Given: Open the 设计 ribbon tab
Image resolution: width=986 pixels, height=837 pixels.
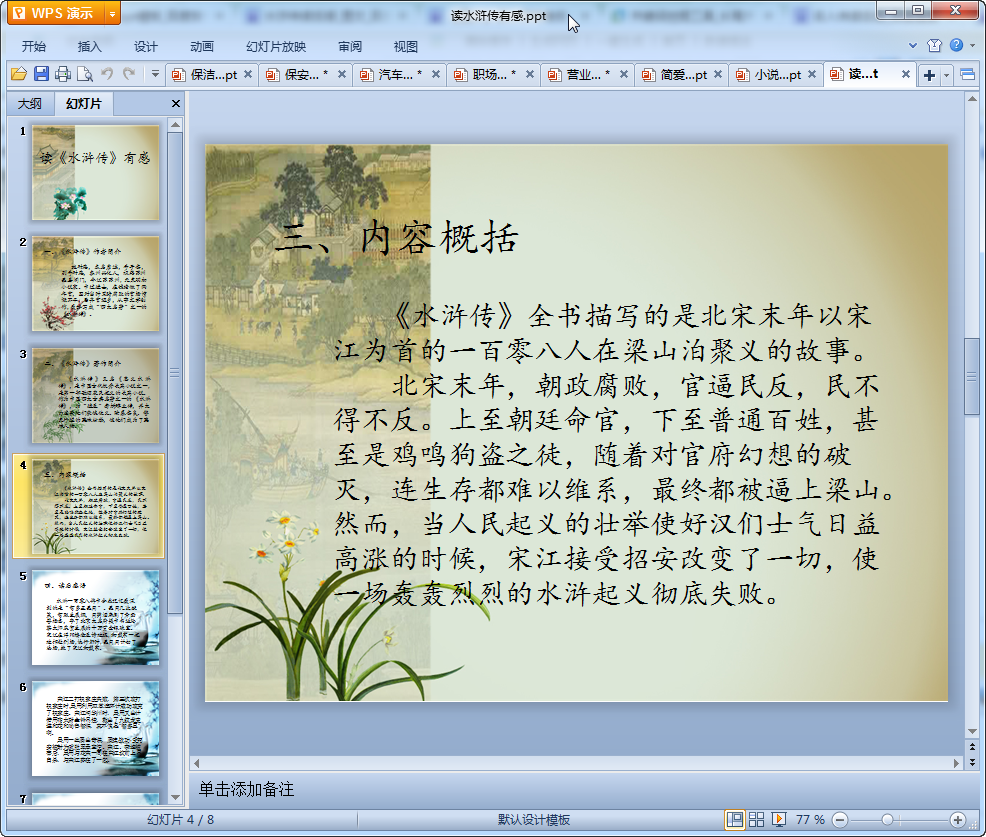Looking at the screenshot, I should tap(145, 47).
